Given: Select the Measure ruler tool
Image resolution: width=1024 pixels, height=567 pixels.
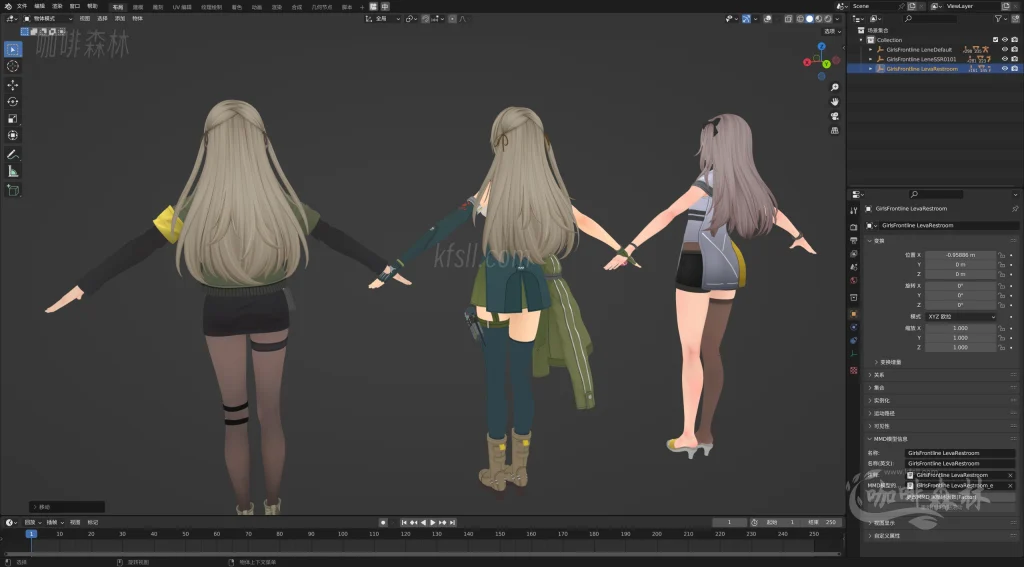Looking at the screenshot, I should (x=12, y=171).
